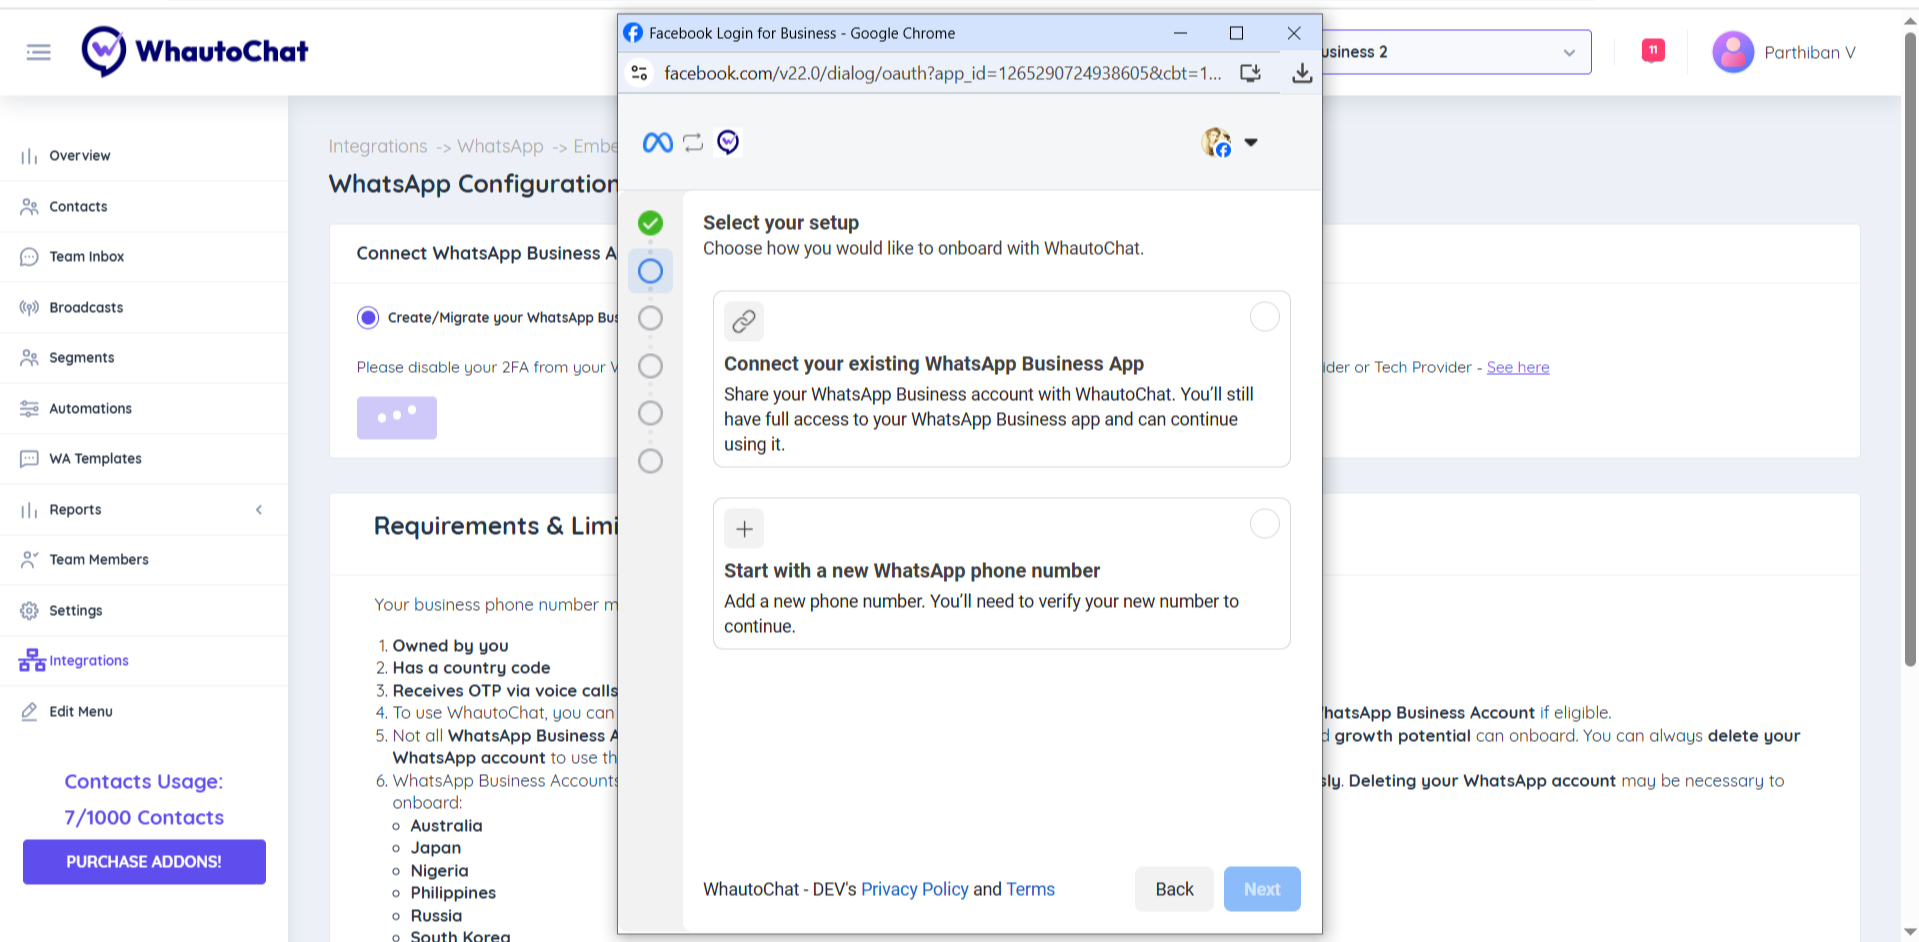Click the Team Members icon in sidebar
The height and width of the screenshot is (942, 1919).
click(x=29, y=560)
